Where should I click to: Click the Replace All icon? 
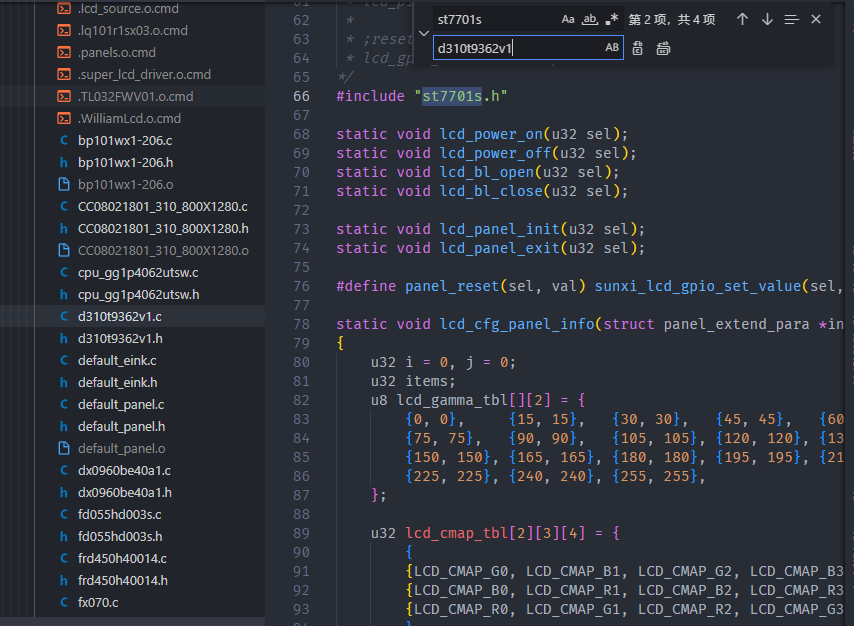(x=663, y=48)
